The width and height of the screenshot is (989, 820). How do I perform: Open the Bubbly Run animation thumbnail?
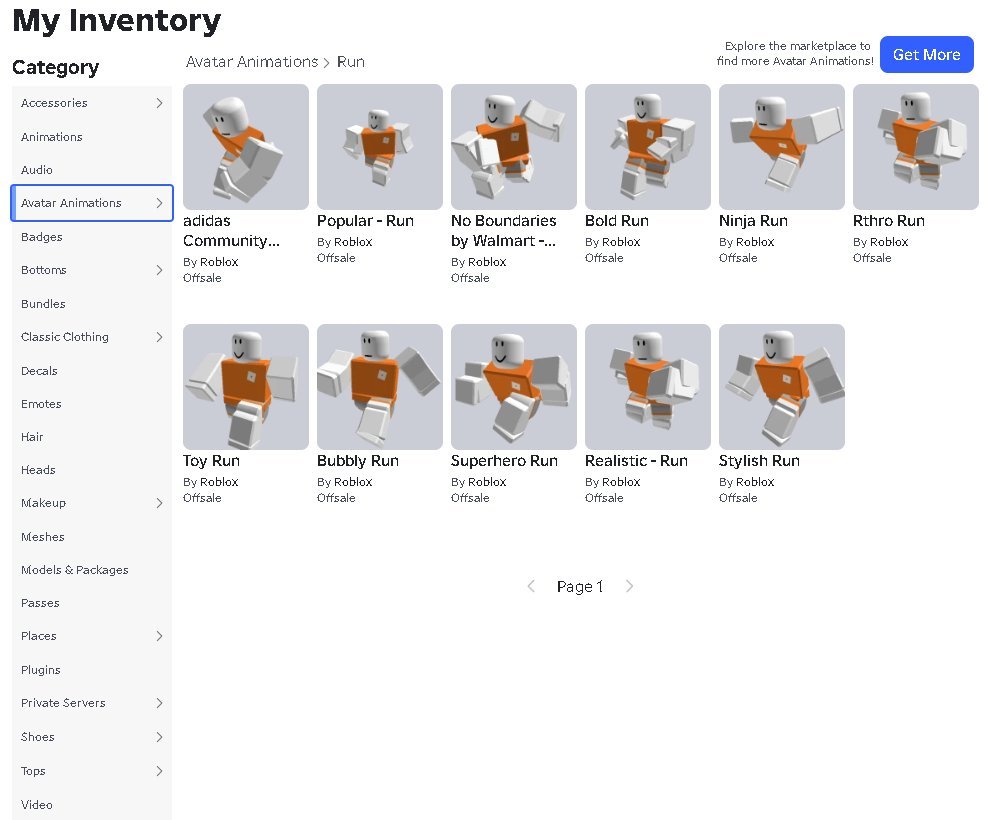(x=380, y=387)
